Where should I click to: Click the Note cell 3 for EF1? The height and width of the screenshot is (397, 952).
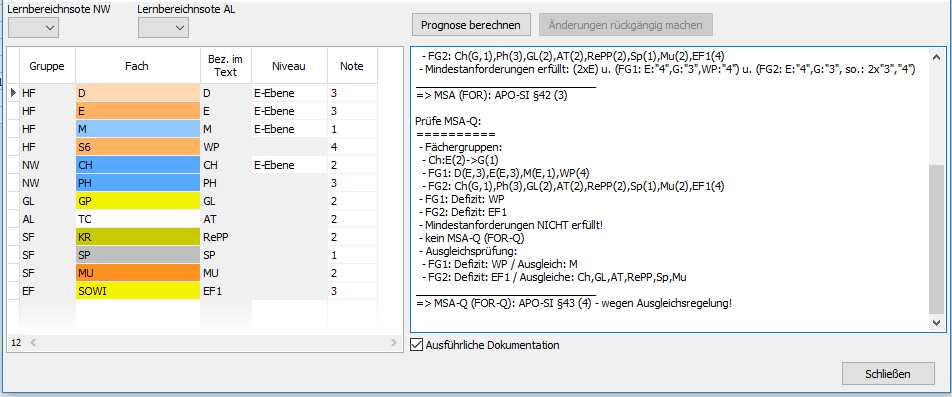pos(352,290)
